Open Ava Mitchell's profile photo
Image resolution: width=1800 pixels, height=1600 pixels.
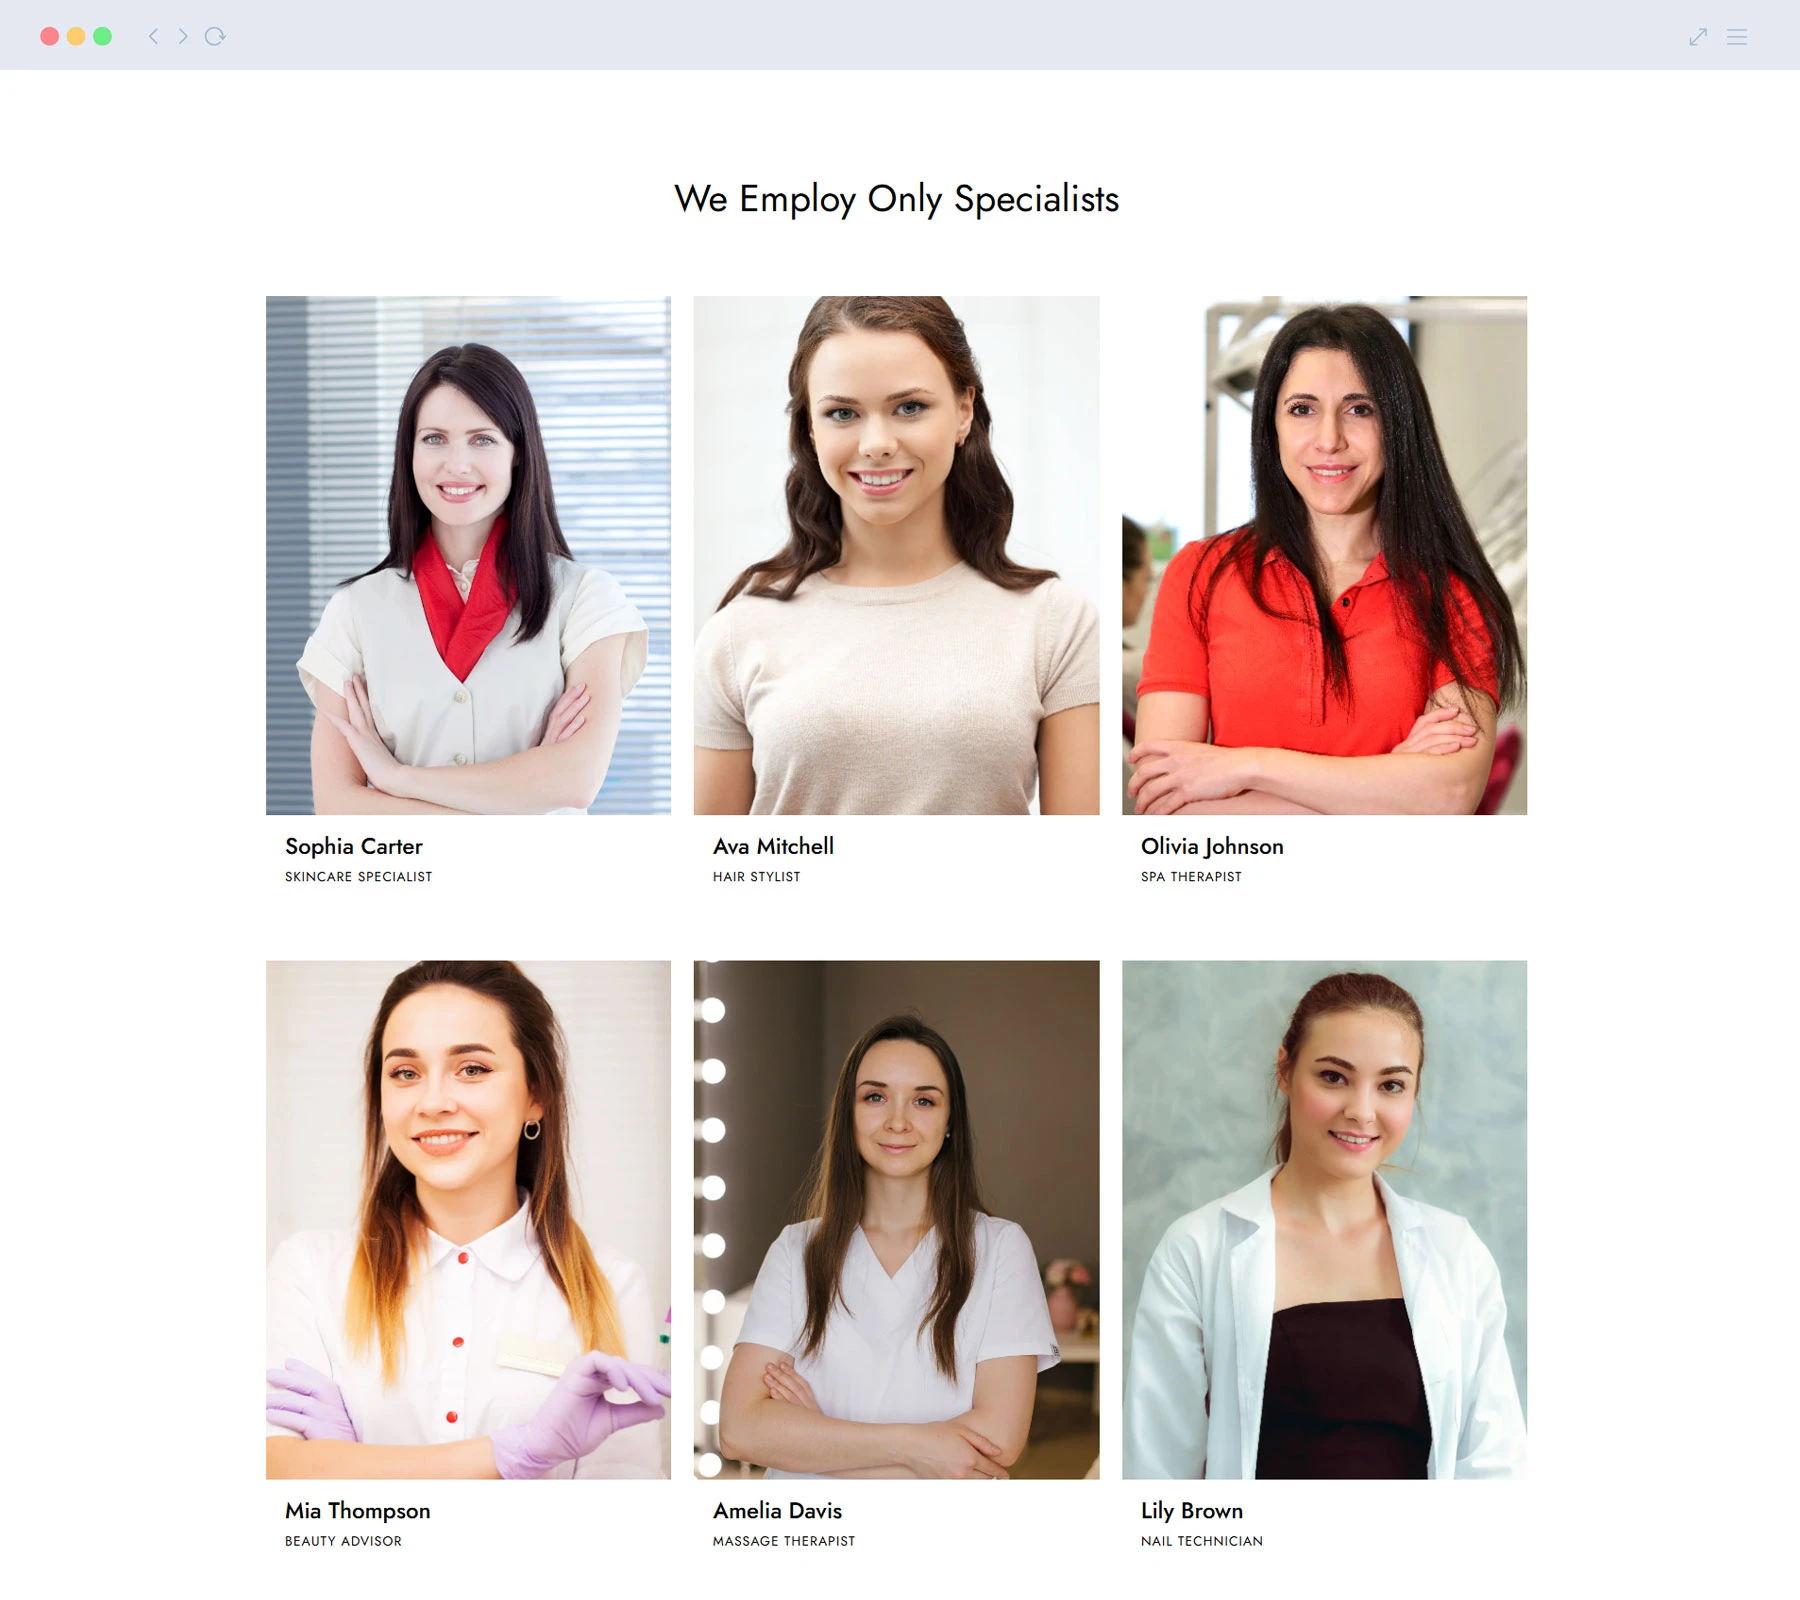tap(896, 555)
